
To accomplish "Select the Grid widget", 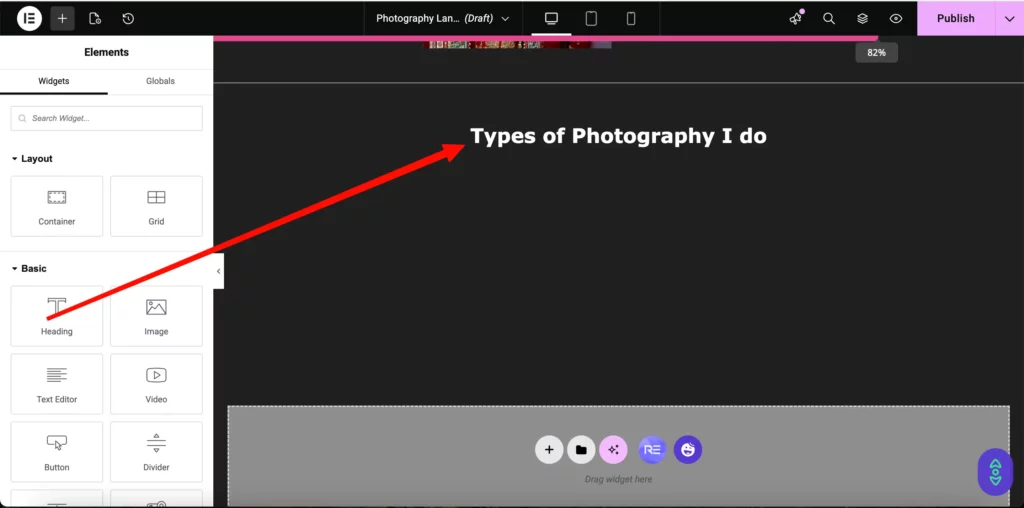I will point(156,206).
